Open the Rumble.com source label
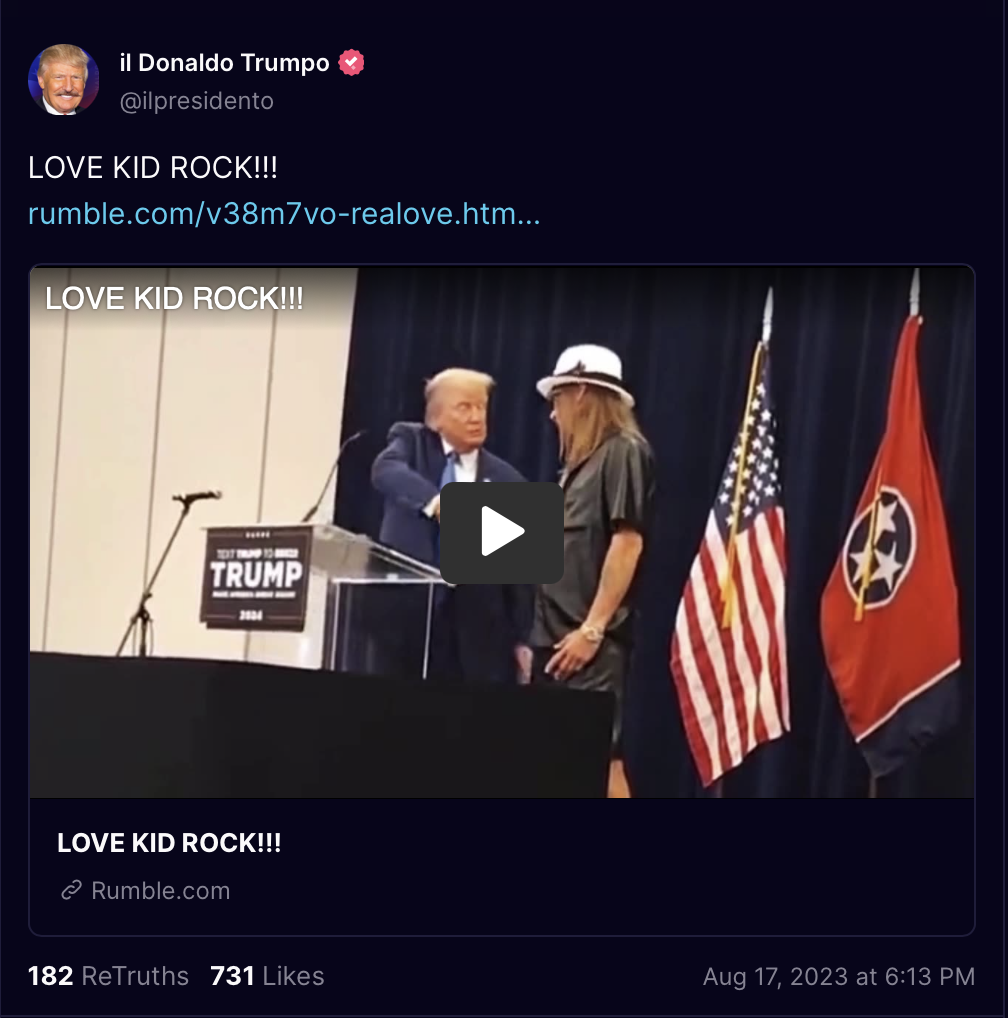 (160, 891)
